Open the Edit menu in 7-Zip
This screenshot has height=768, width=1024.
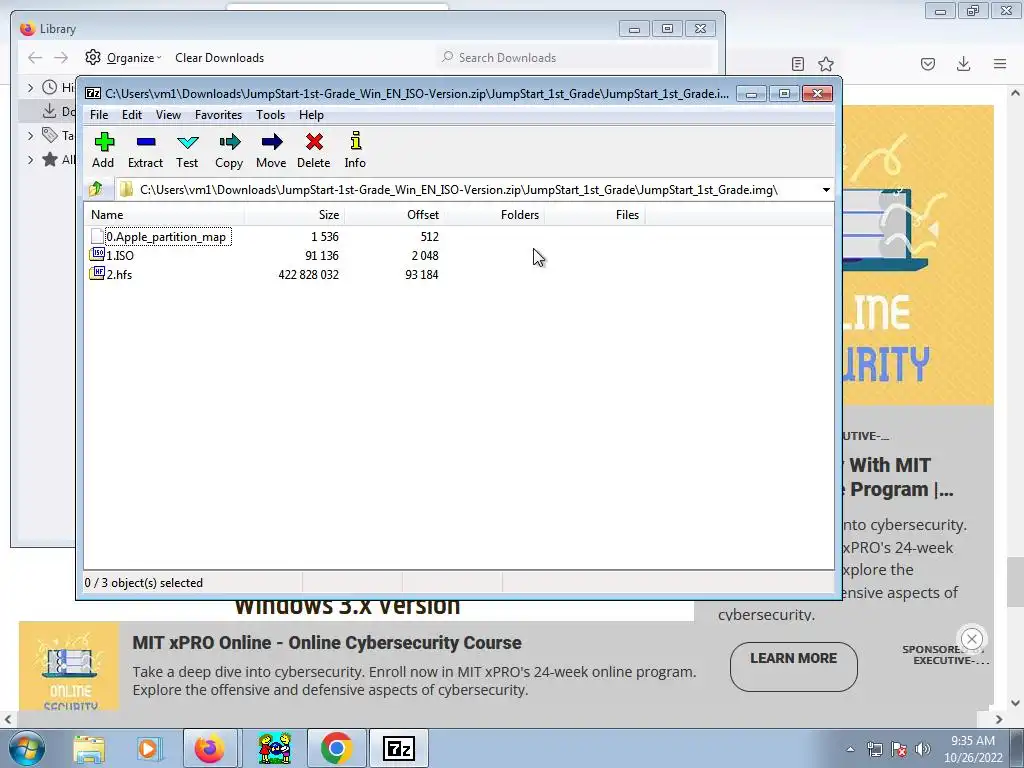tap(132, 115)
